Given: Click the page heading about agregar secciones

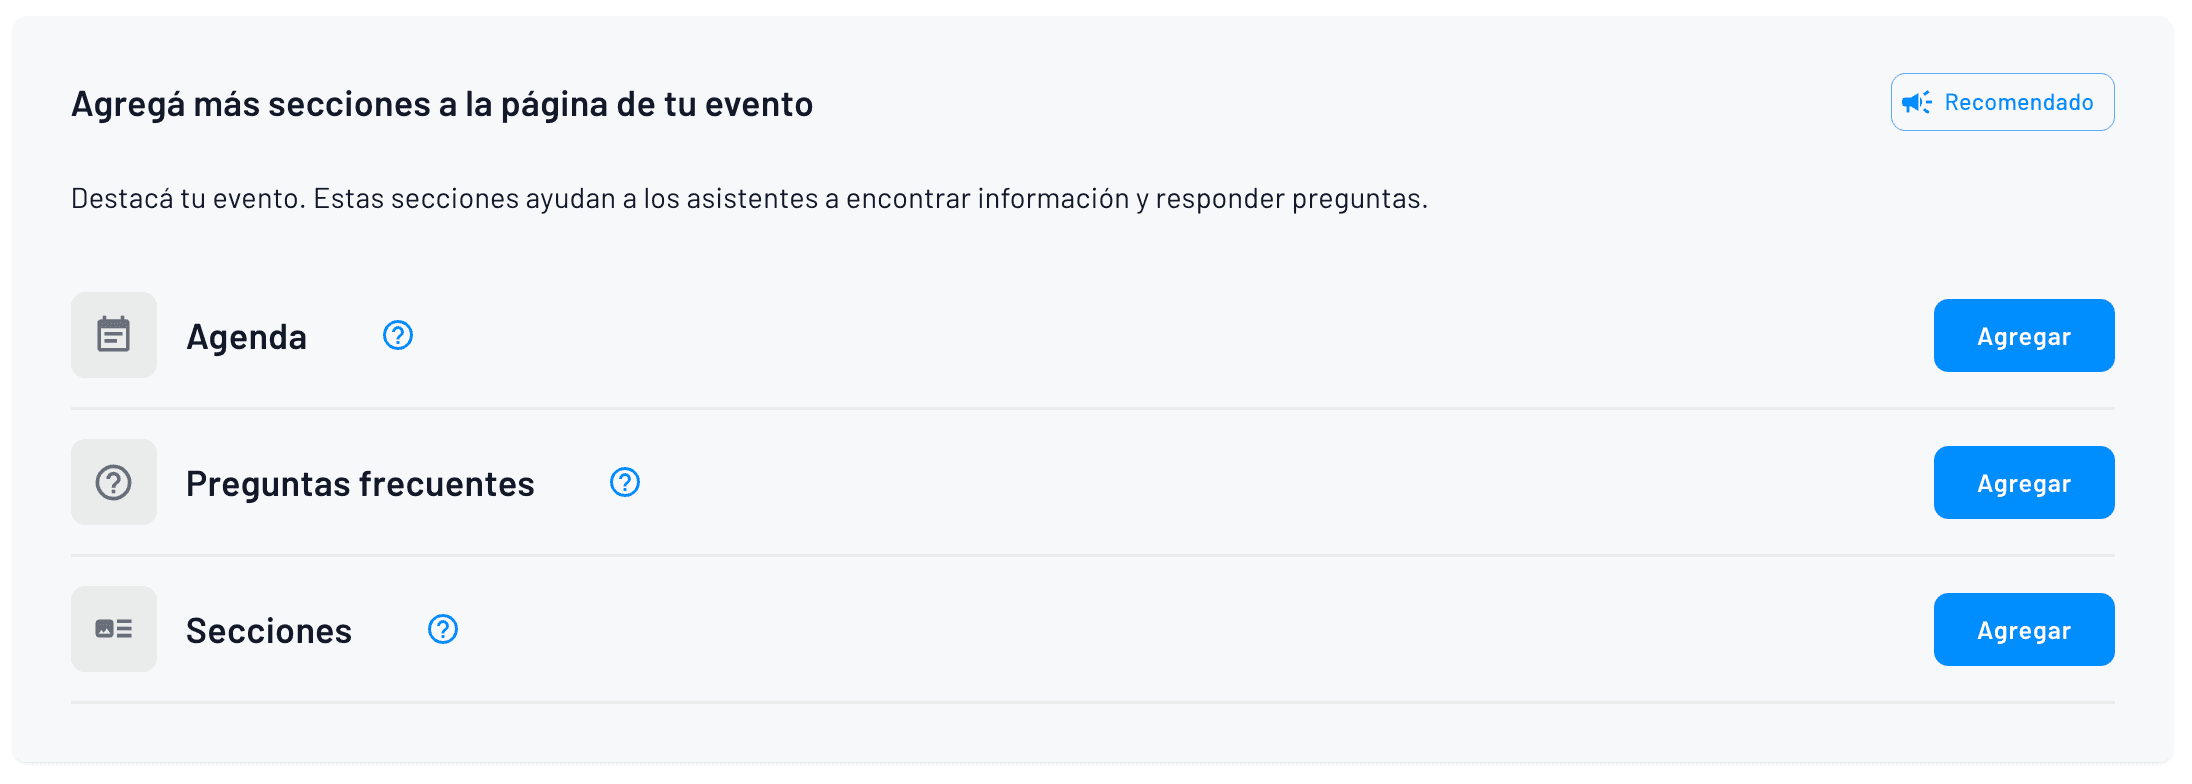Looking at the screenshot, I should (x=441, y=102).
